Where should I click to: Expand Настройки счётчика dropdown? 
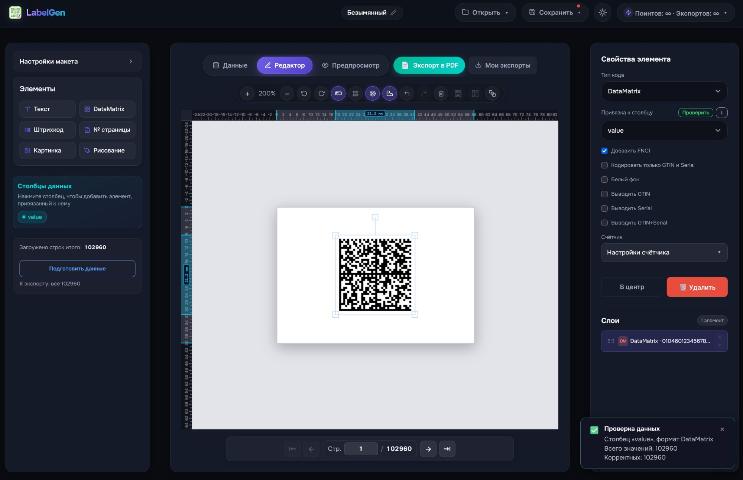663,252
